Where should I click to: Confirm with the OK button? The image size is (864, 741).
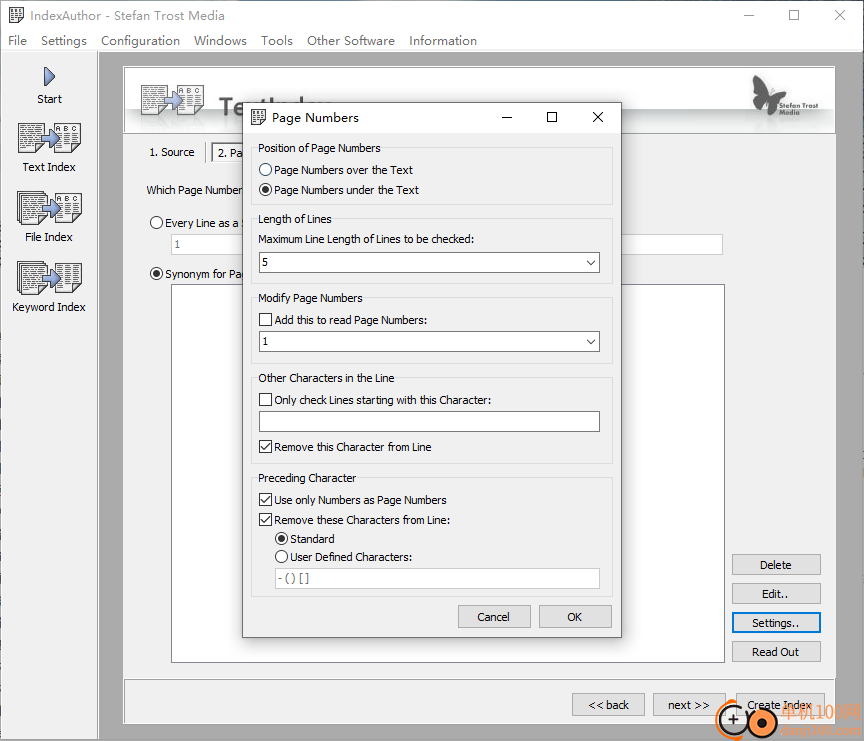point(575,616)
